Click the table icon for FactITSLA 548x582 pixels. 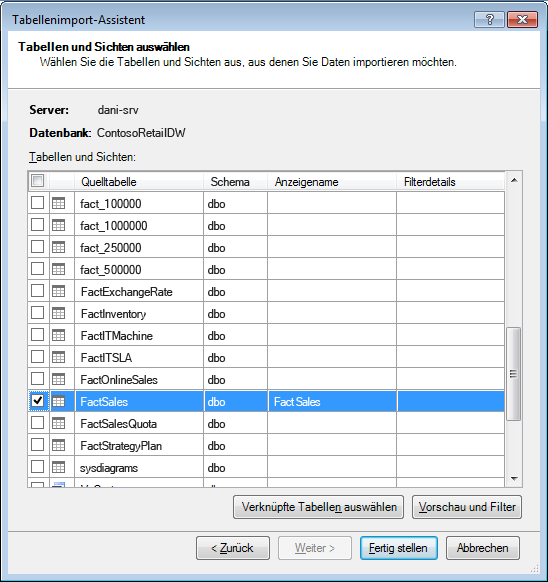point(58,357)
